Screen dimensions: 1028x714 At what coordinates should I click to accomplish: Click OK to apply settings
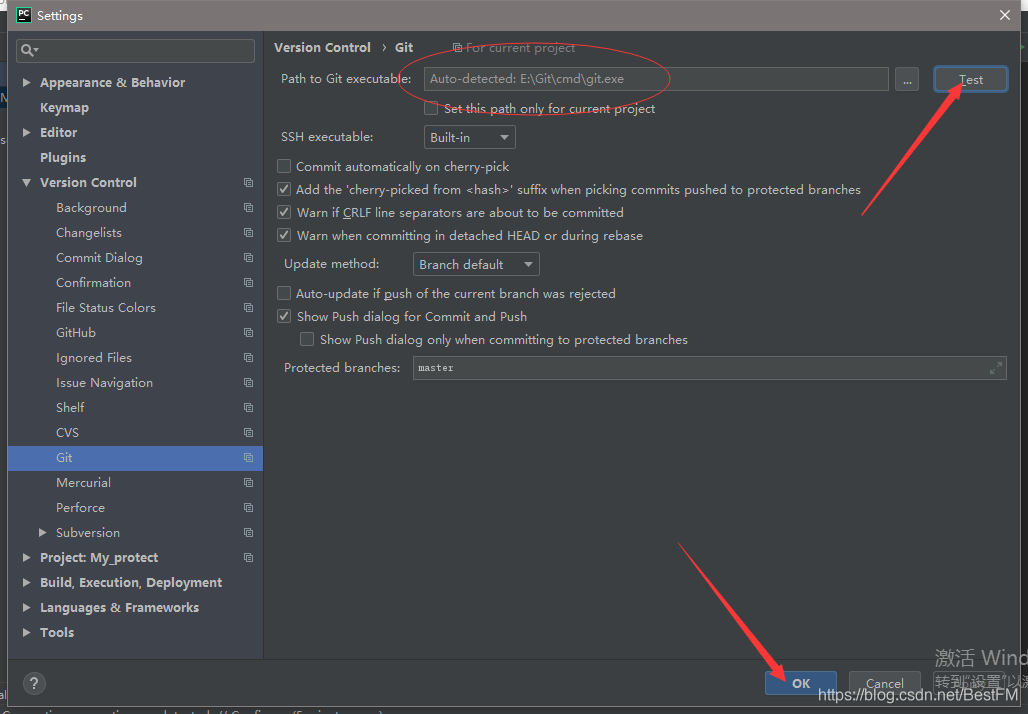801,683
